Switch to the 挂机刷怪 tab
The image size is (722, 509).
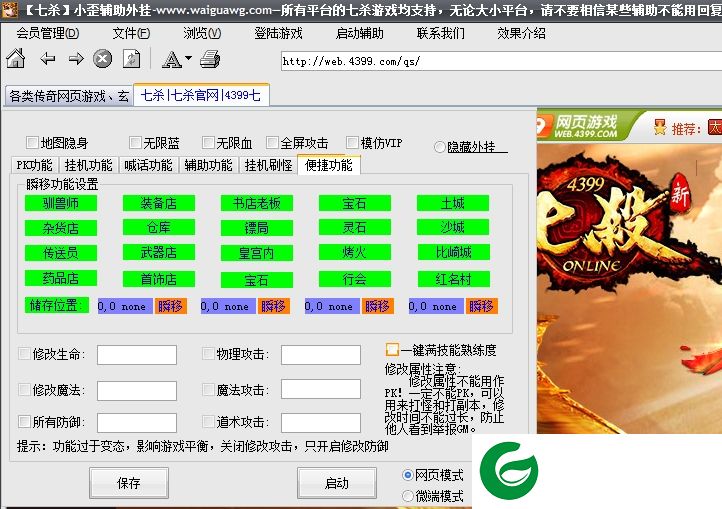[268, 165]
